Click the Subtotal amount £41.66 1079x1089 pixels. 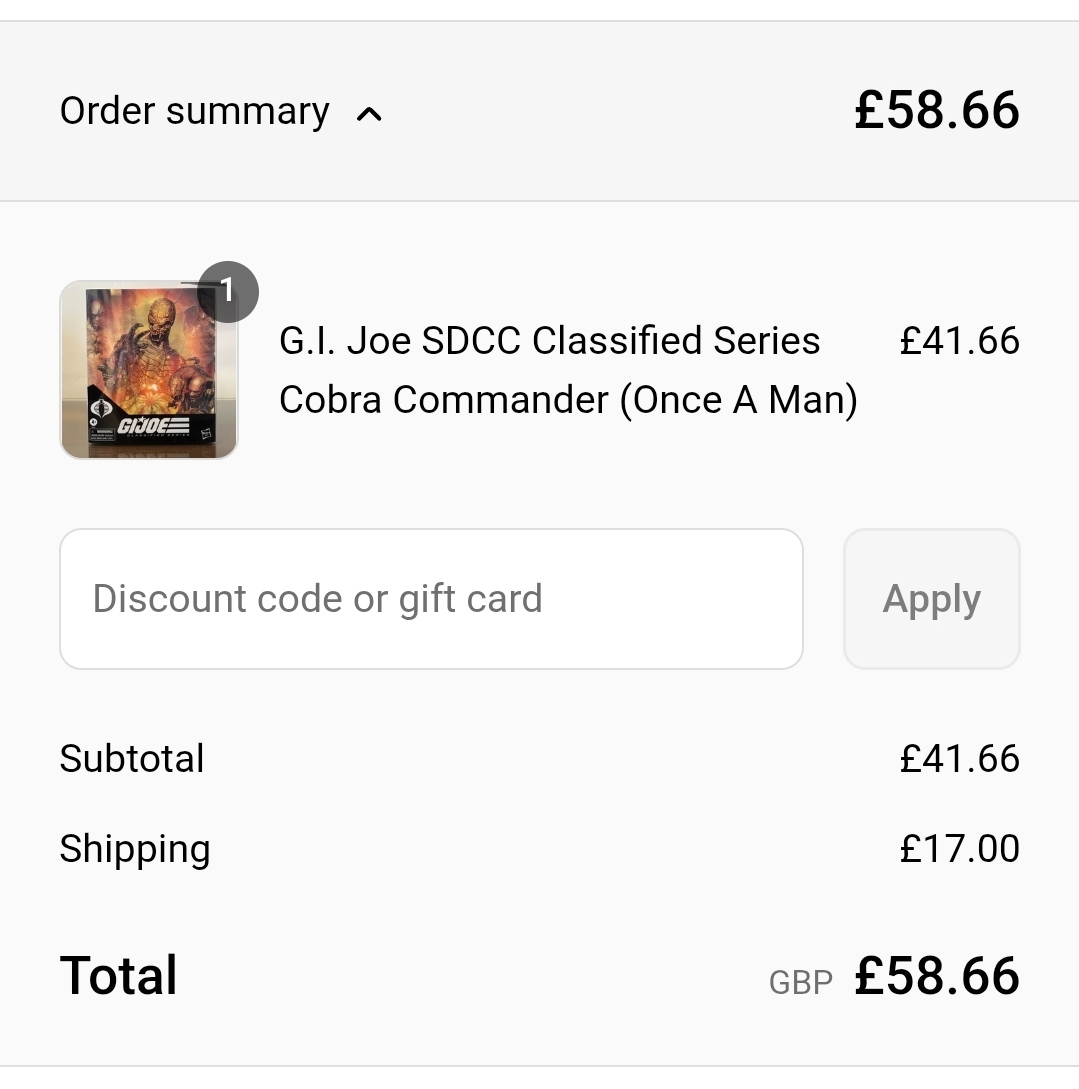959,759
